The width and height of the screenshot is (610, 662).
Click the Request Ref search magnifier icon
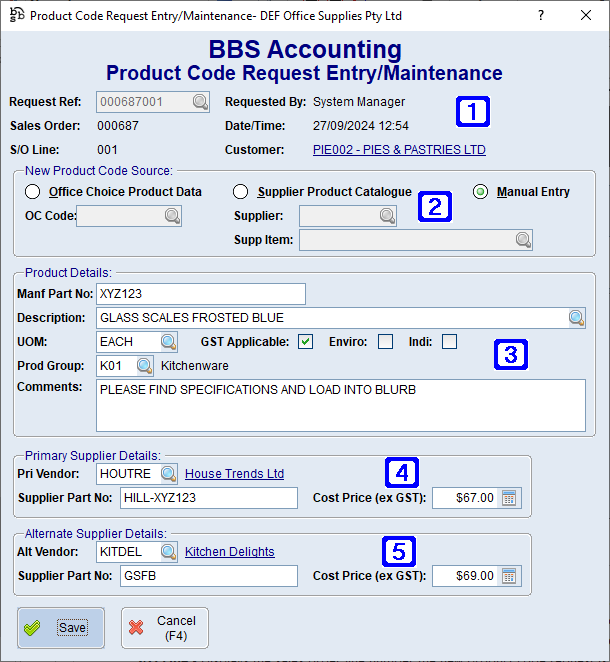coord(200,102)
